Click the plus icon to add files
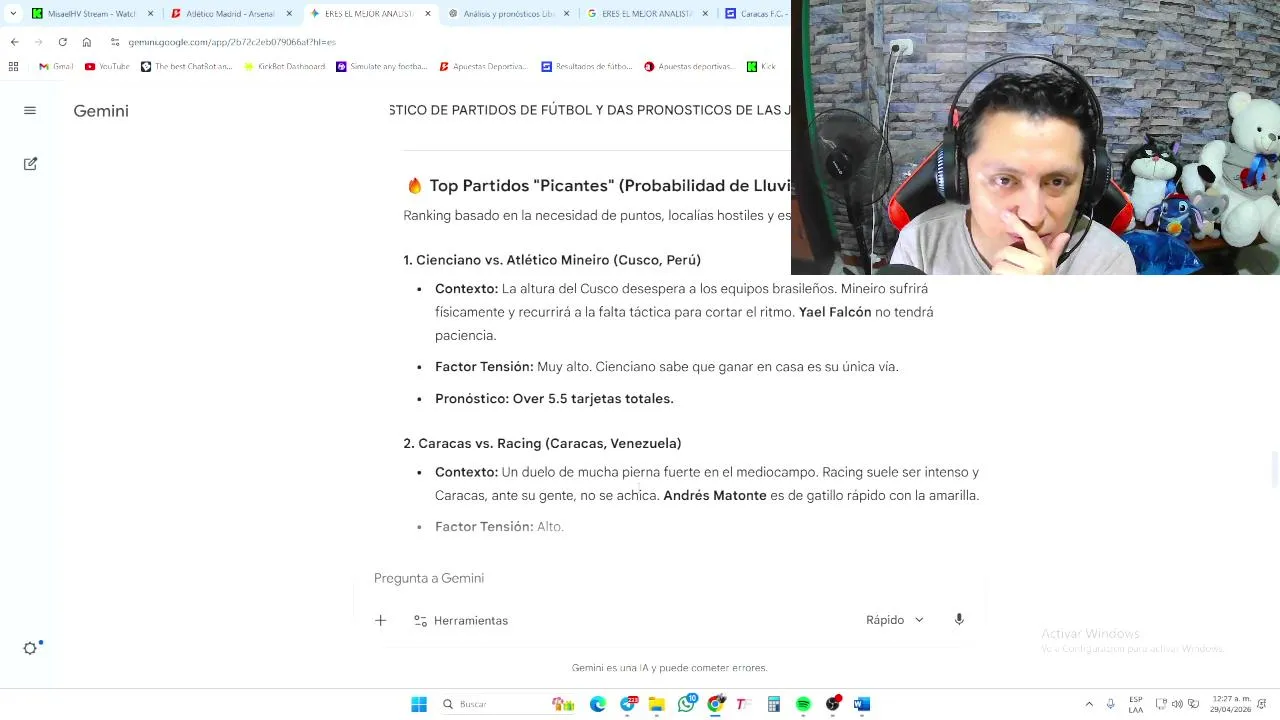This screenshot has height=720, width=1280. pyautogui.click(x=380, y=620)
